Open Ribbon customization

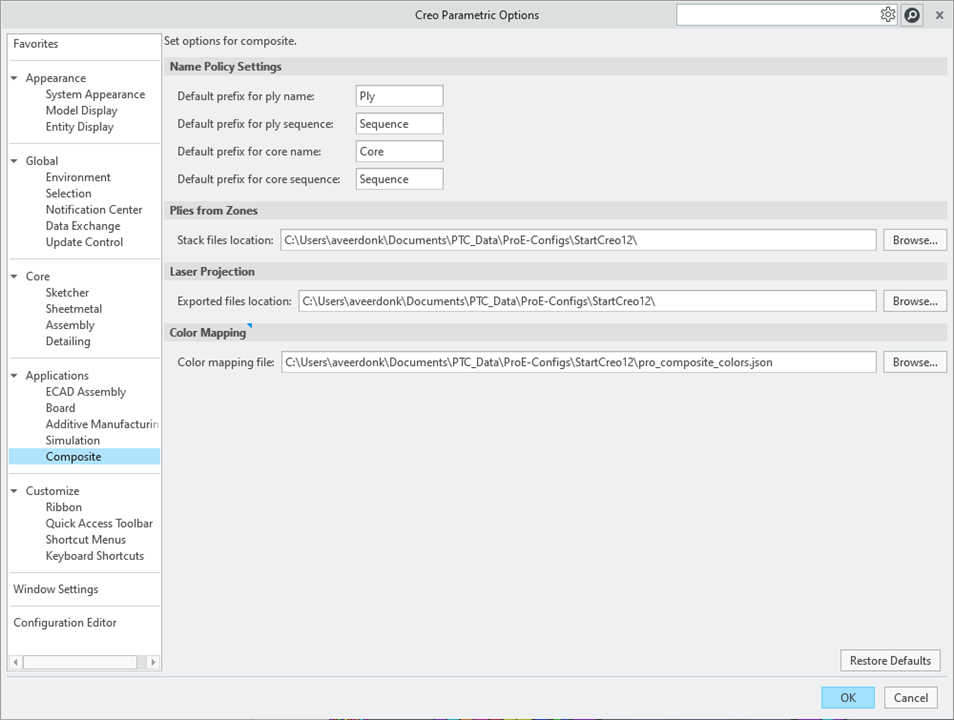tap(63, 507)
